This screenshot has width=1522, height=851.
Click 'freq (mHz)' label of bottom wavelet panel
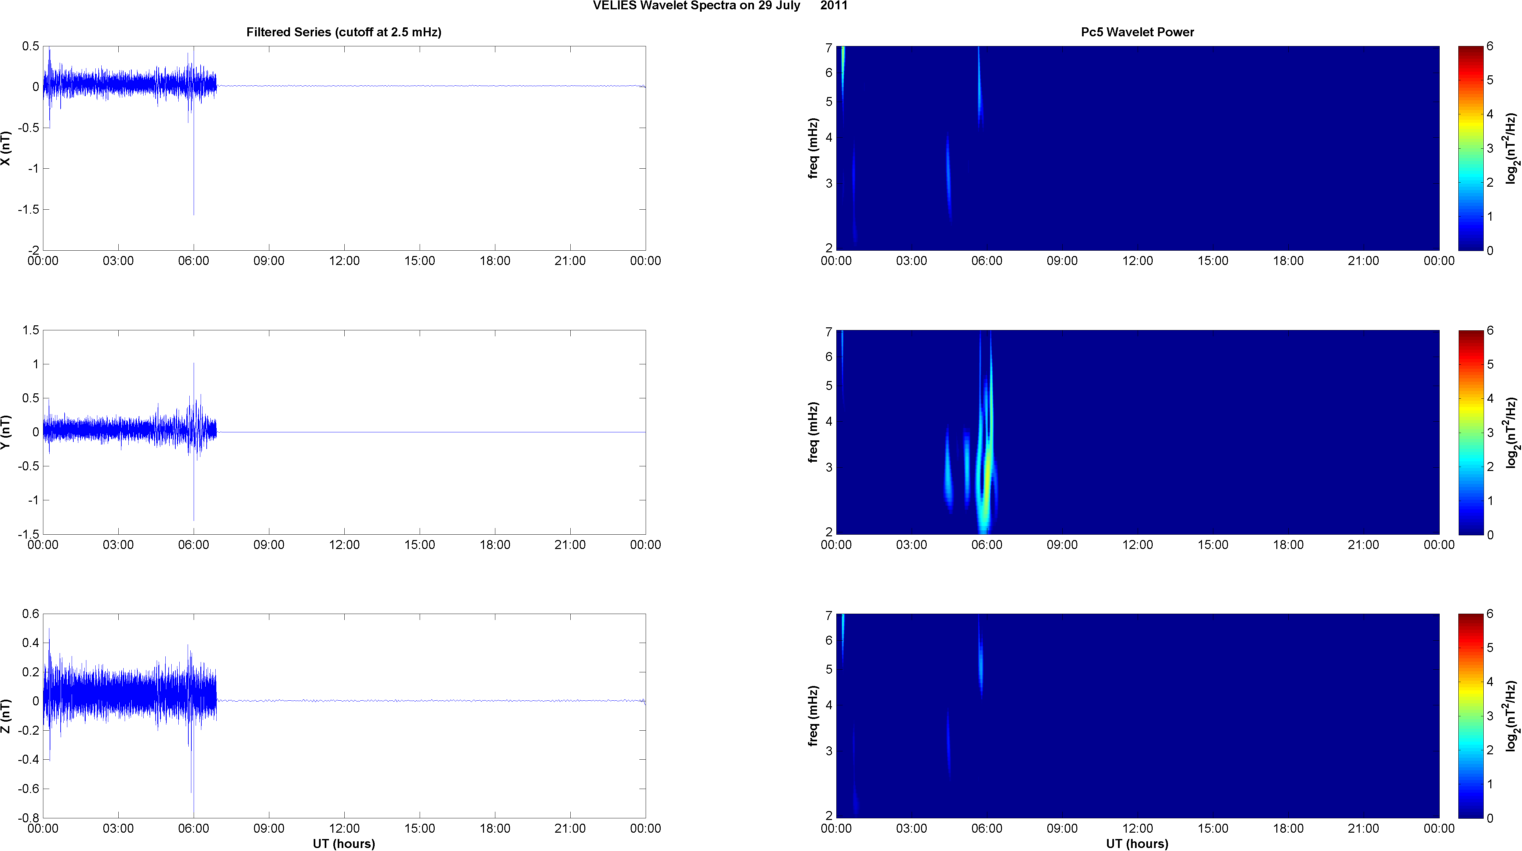click(x=814, y=716)
